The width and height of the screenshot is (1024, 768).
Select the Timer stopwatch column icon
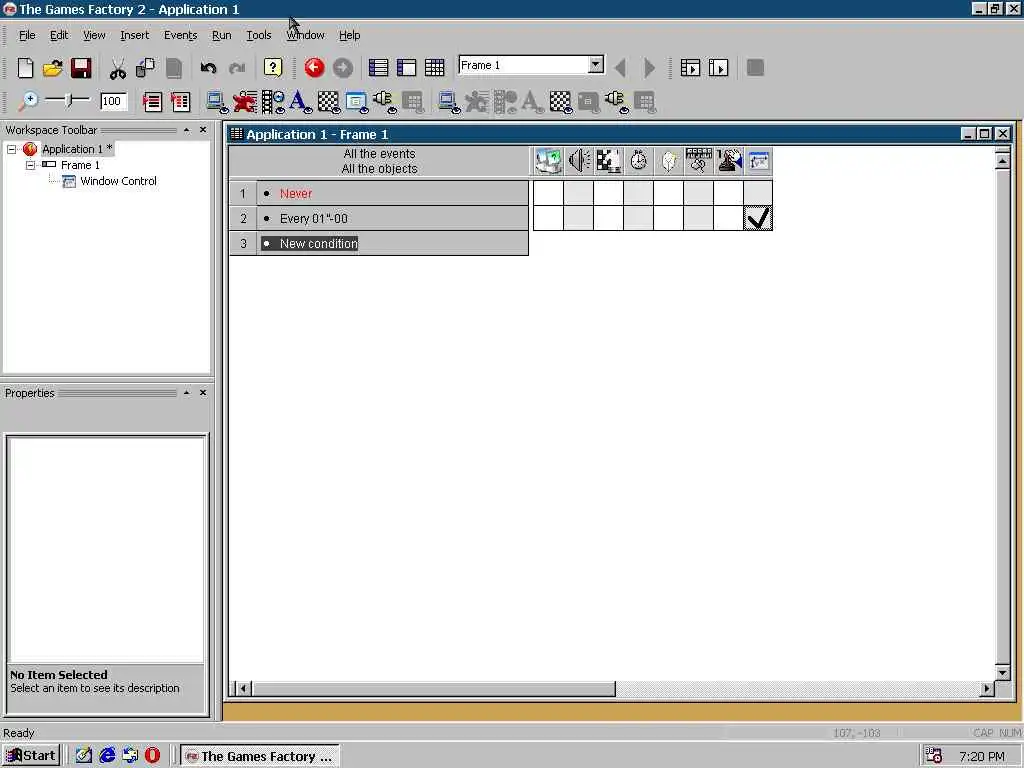pos(639,161)
